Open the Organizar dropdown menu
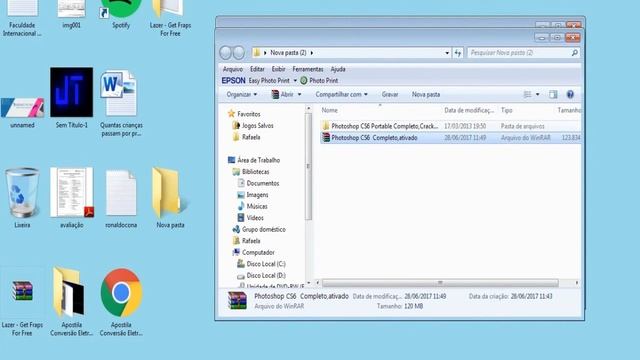The image size is (640, 360). click(x=242, y=94)
